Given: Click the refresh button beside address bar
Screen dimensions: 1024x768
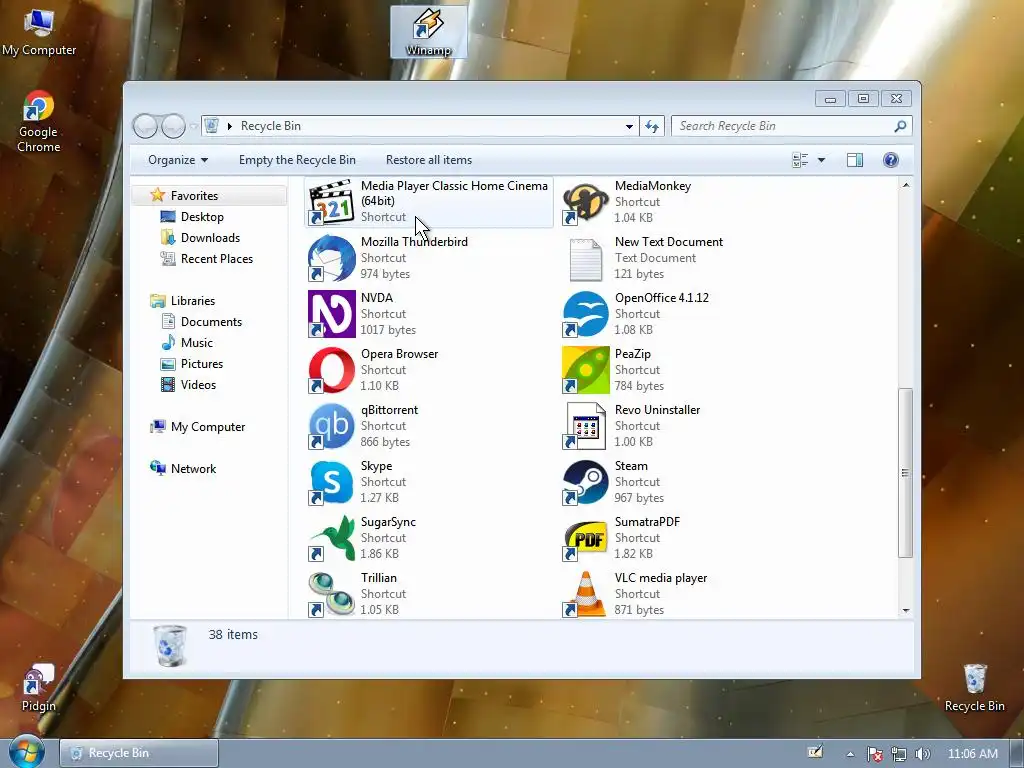Looking at the screenshot, I should point(652,126).
